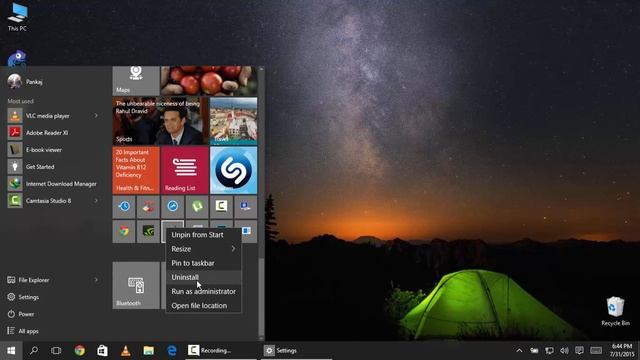The width and height of the screenshot is (640, 360).
Task: Select Run as administrator
Action: 203,291
